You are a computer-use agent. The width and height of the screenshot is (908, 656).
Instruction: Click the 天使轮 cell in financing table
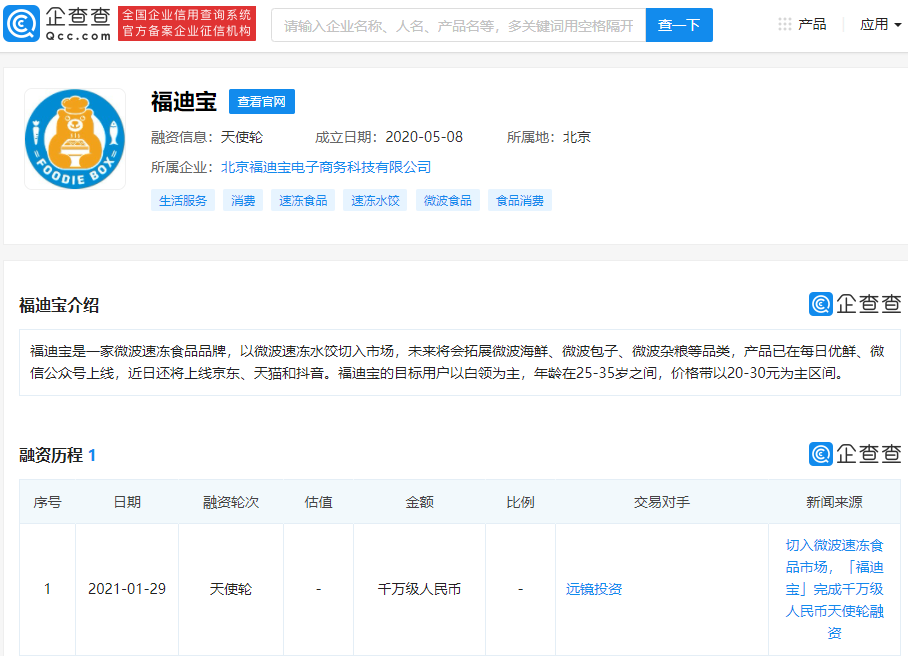(230, 589)
